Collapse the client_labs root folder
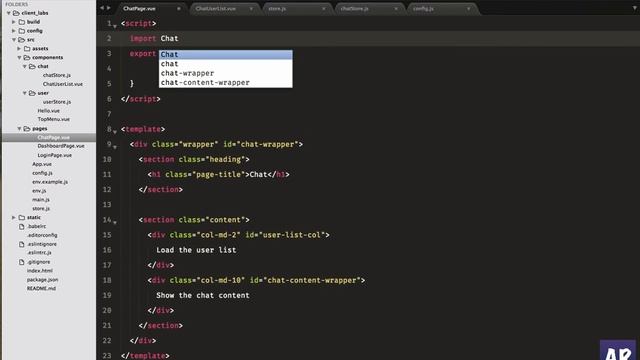The image size is (640, 360). click(9, 13)
